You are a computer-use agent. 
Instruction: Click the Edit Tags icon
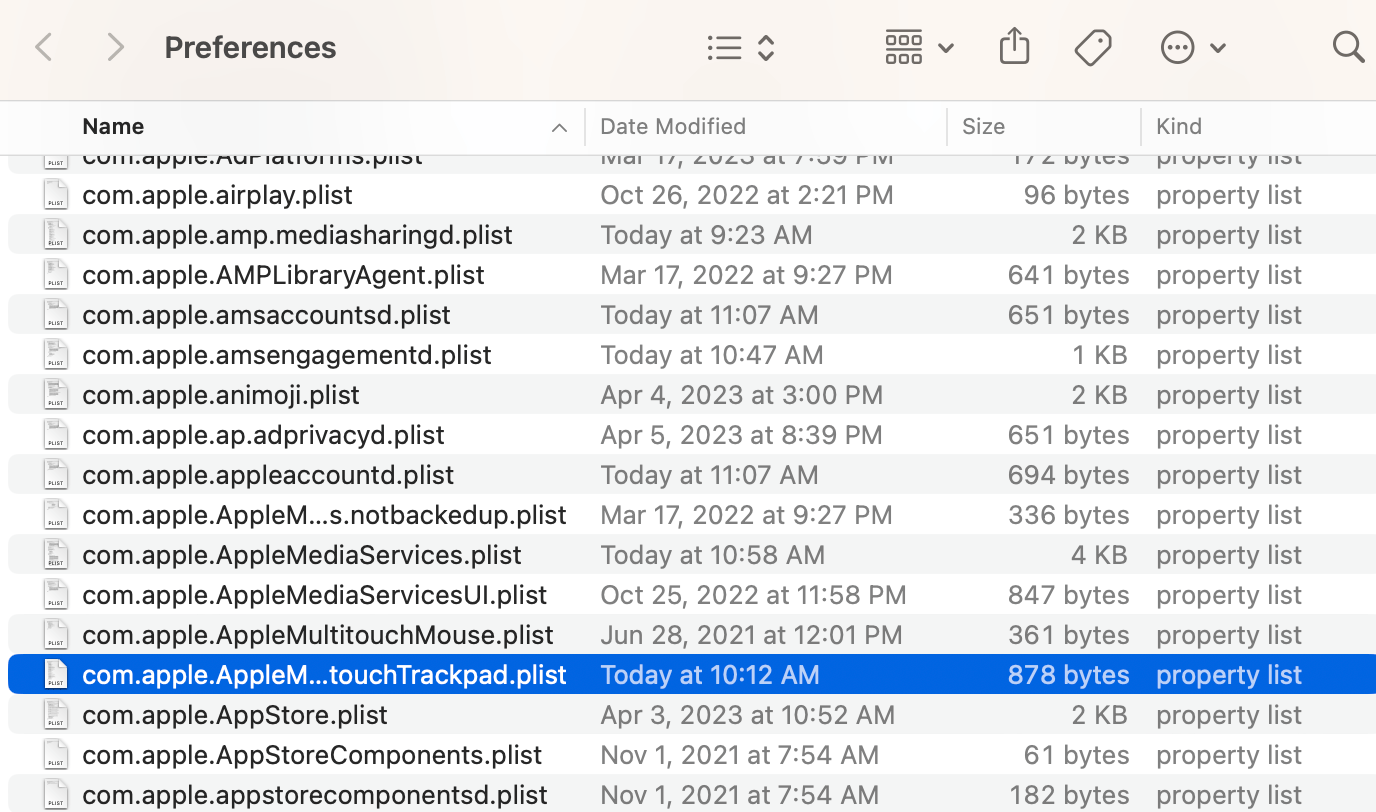1093,47
